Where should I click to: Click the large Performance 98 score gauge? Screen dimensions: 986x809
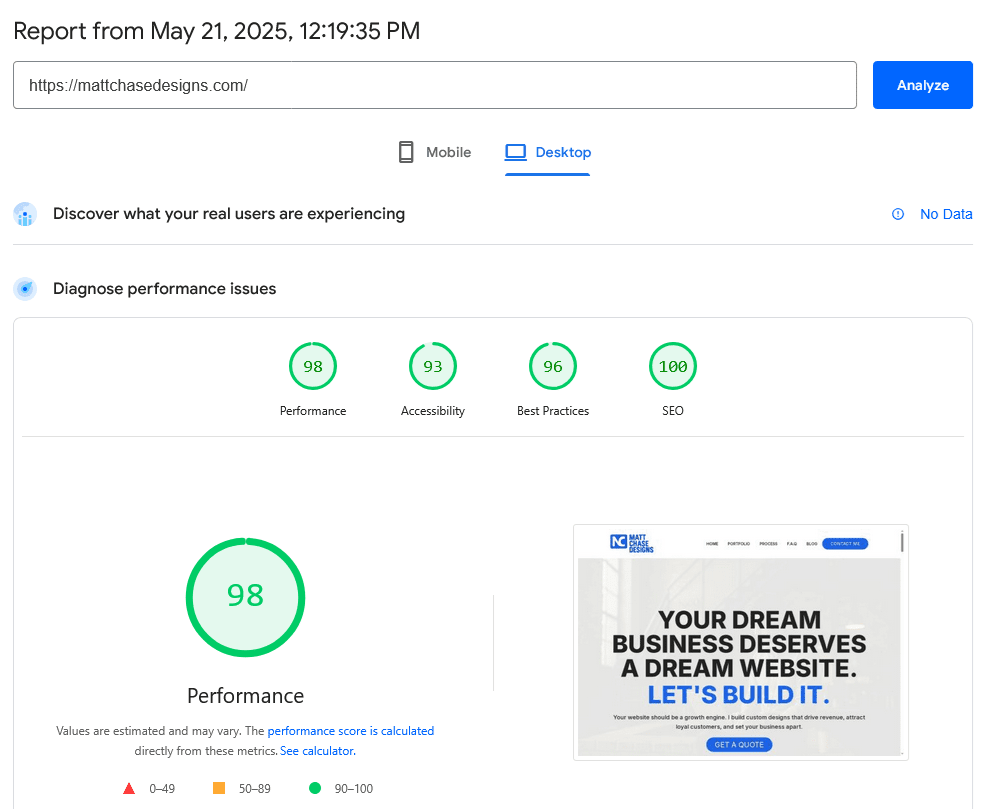coord(245,597)
